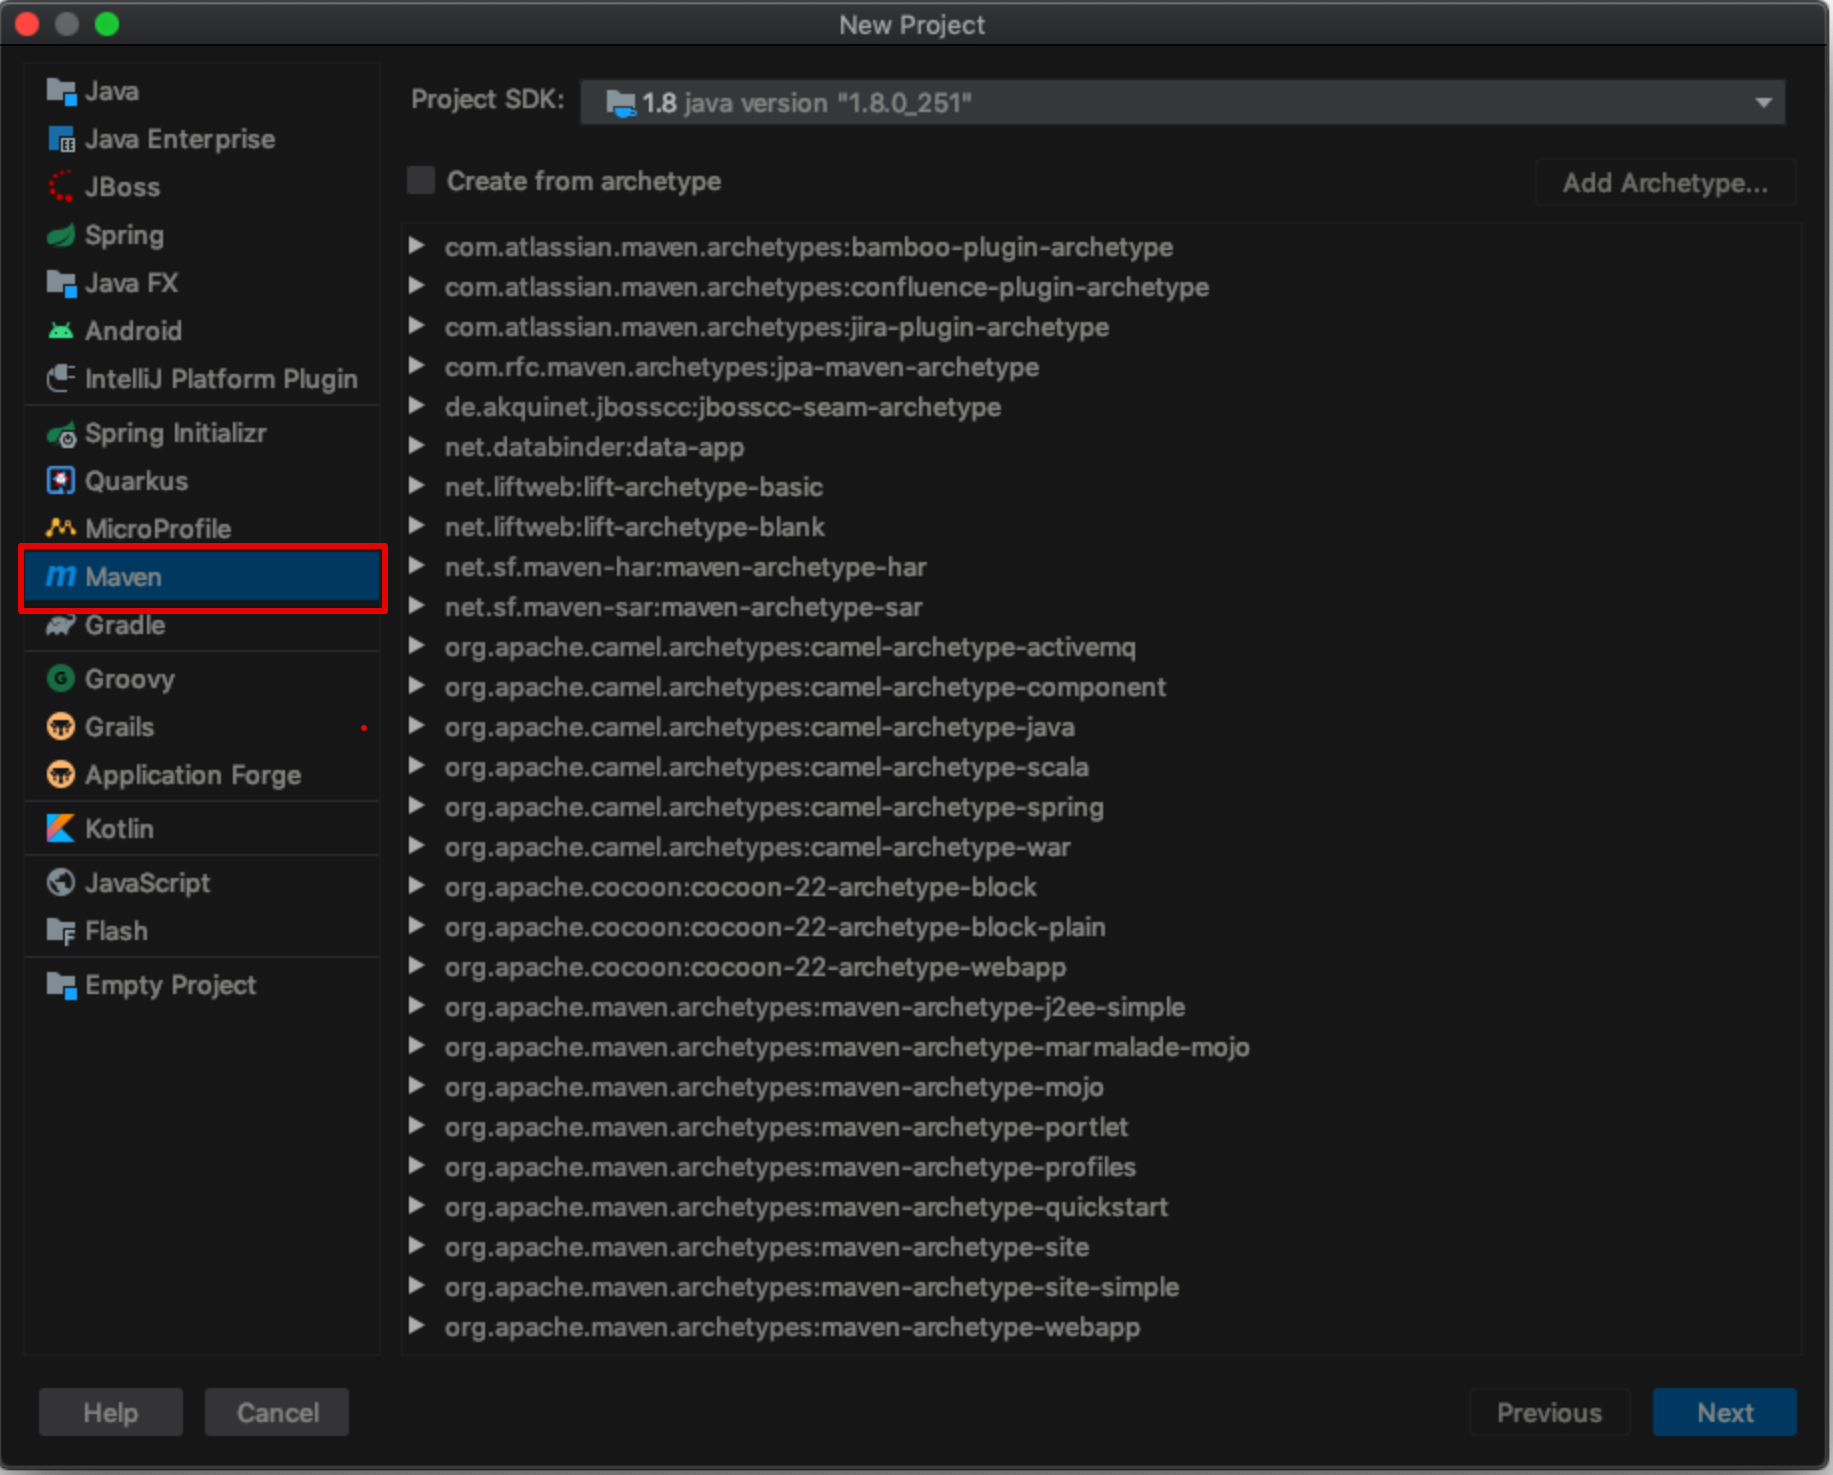Click the Previous button
1833x1475 pixels.
[x=1549, y=1412]
